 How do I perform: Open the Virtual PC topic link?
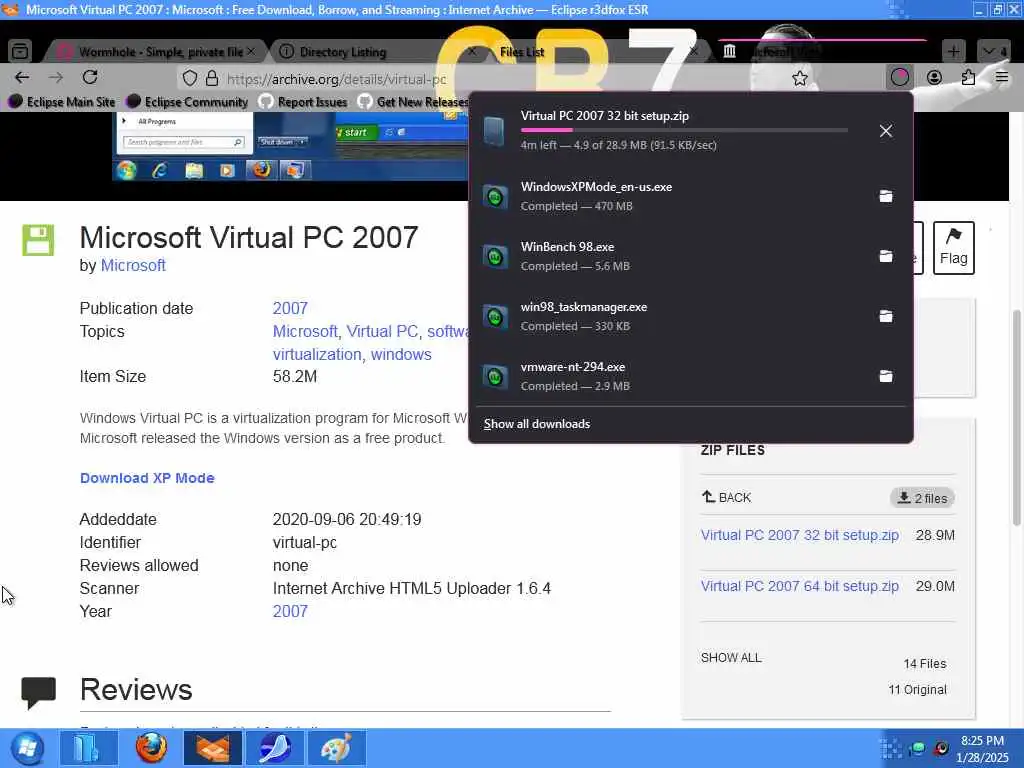point(382,331)
